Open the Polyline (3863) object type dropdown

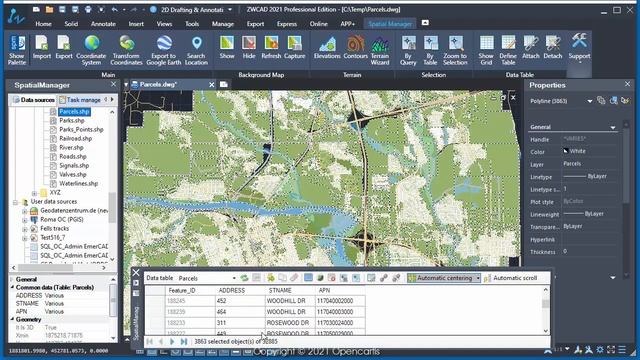pos(590,101)
